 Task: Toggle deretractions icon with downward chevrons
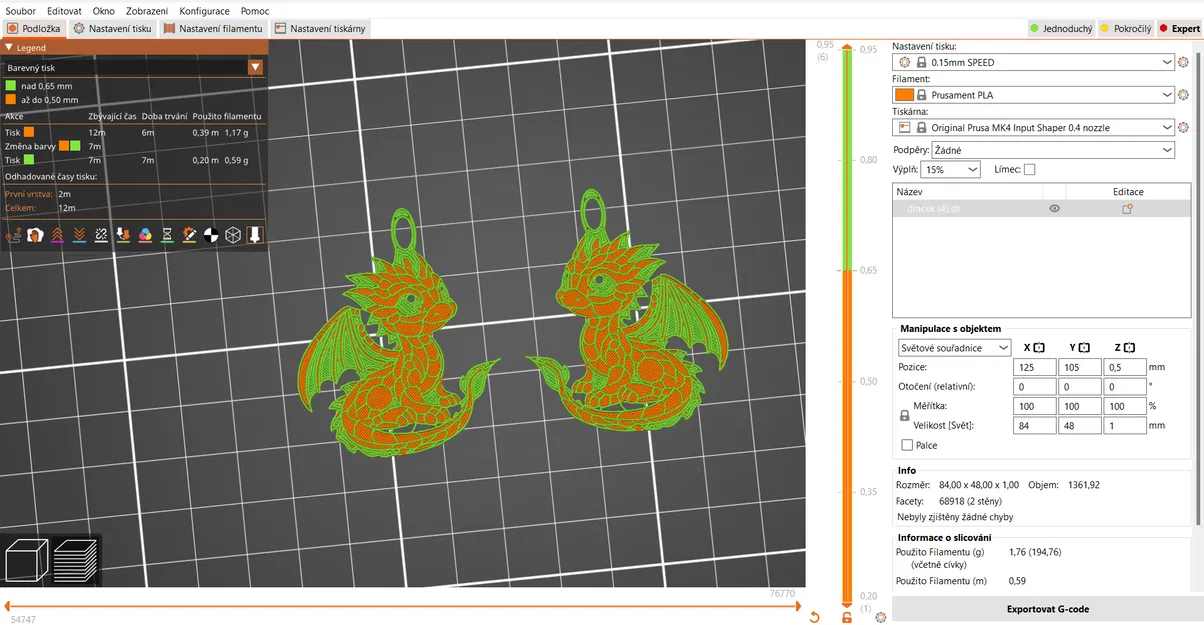[x=79, y=235]
